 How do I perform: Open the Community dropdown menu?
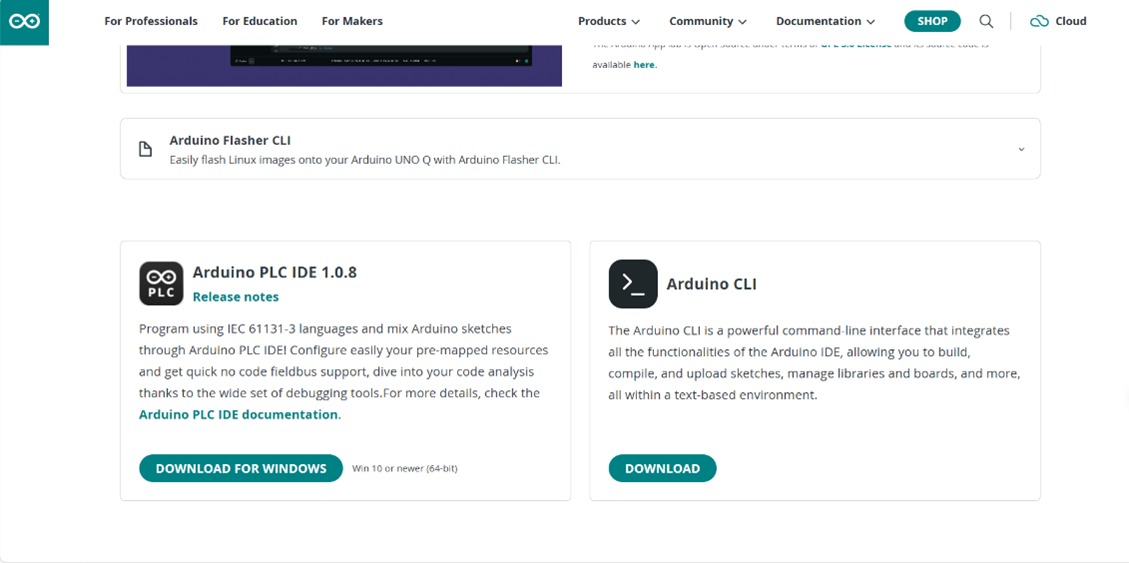coord(708,22)
